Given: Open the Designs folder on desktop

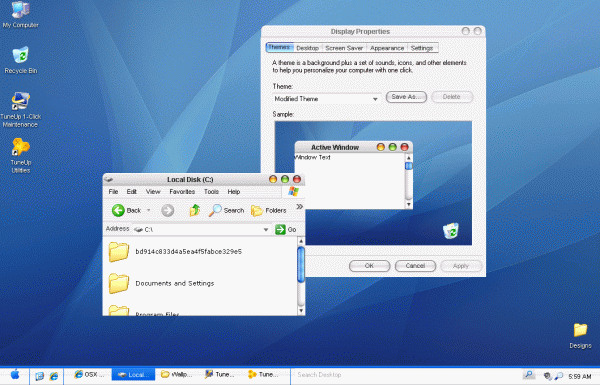Looking at the screenshot, I should click(580, 336).
